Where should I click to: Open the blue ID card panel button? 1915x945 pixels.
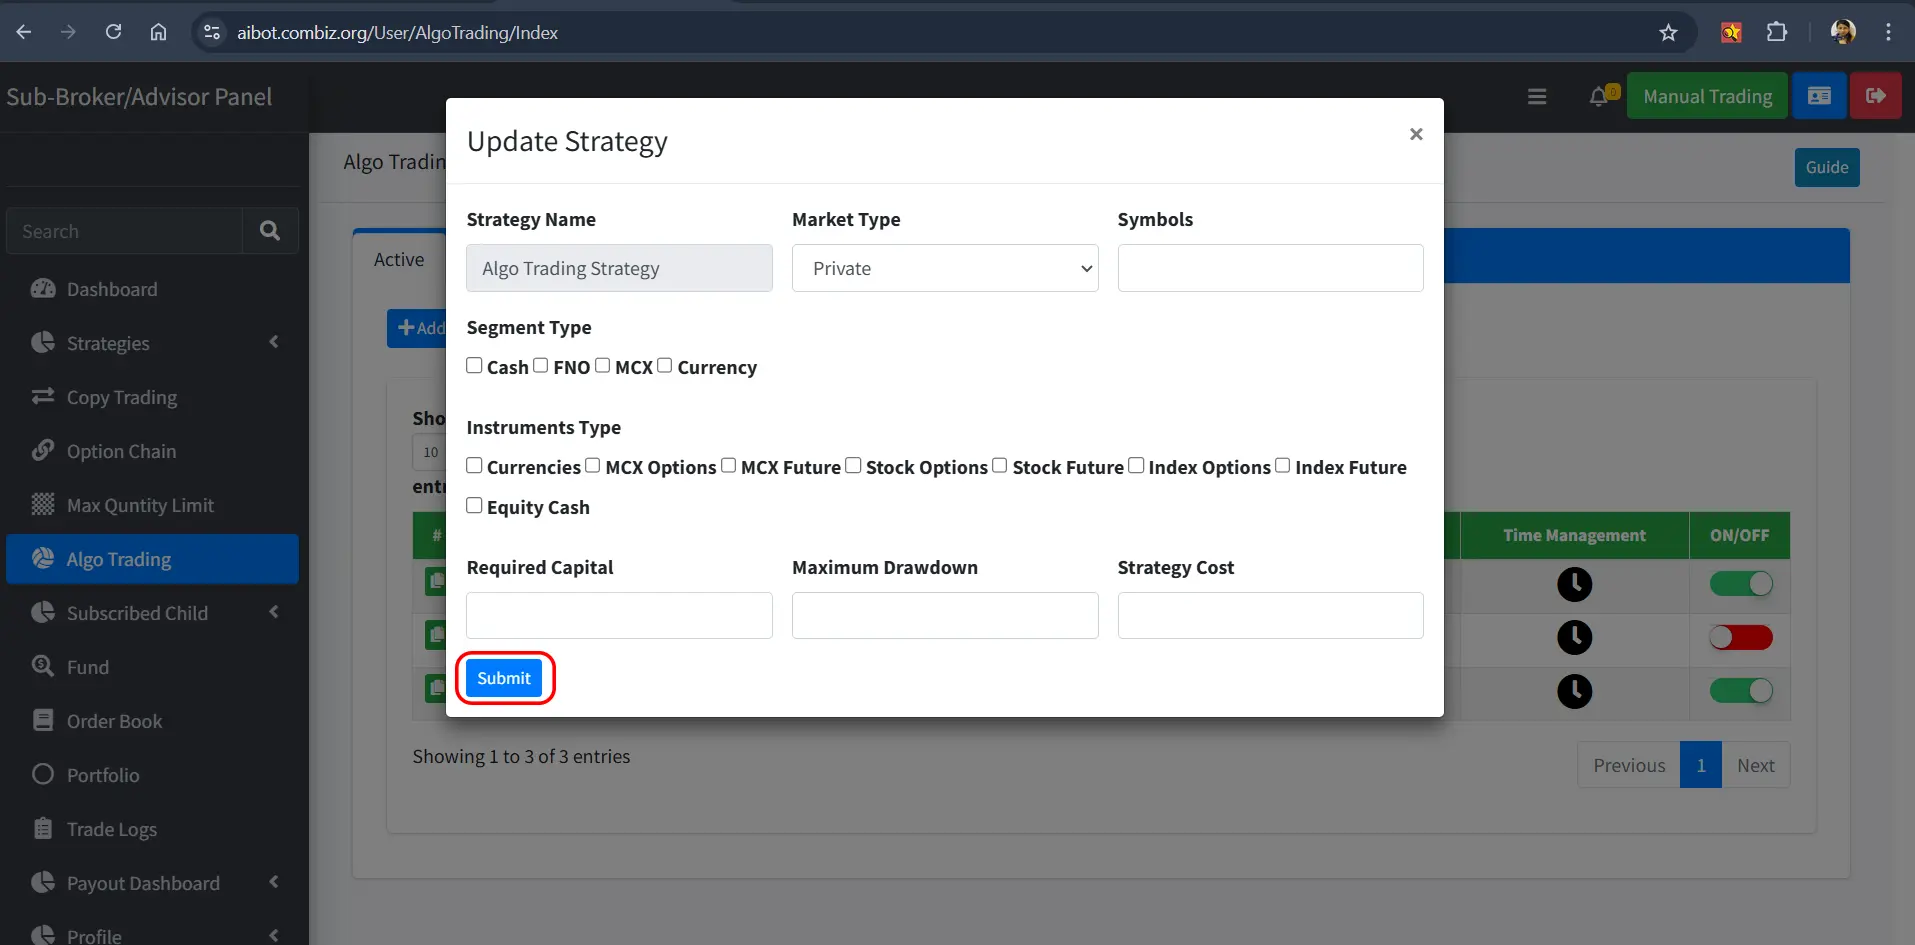click(x=1819, y=96)
